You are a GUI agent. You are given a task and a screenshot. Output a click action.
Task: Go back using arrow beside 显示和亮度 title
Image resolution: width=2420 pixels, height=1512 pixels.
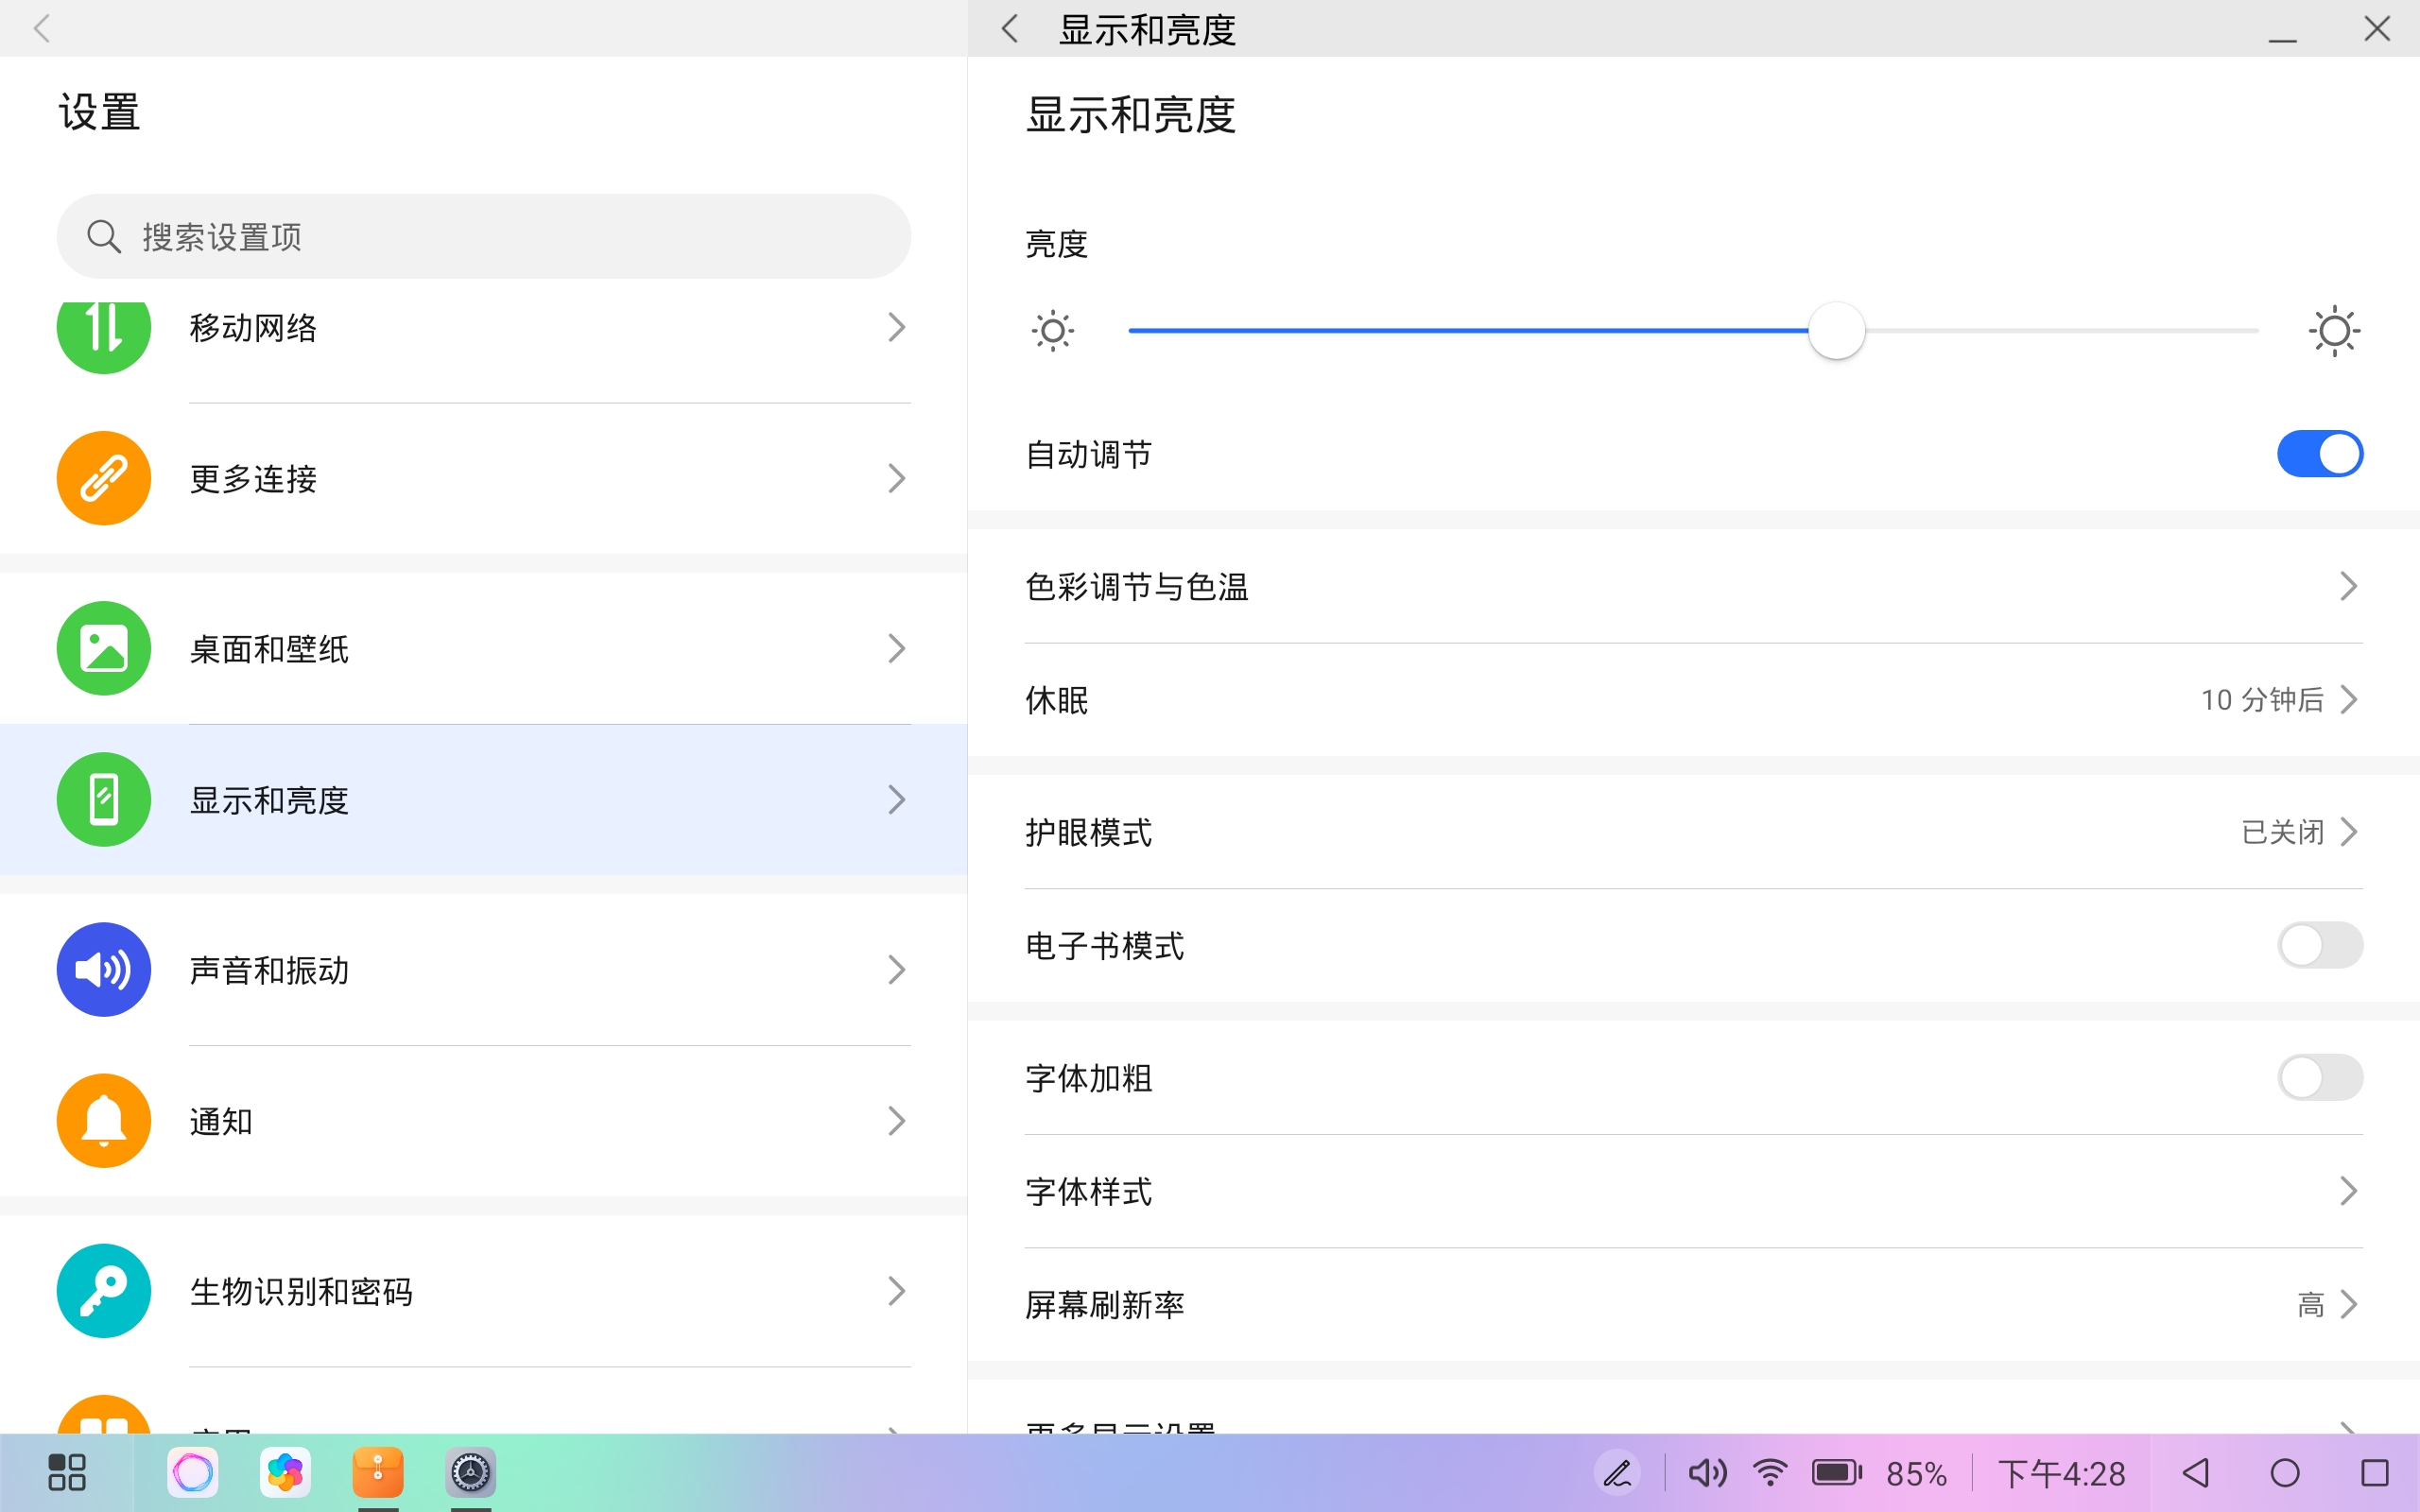1010,28
